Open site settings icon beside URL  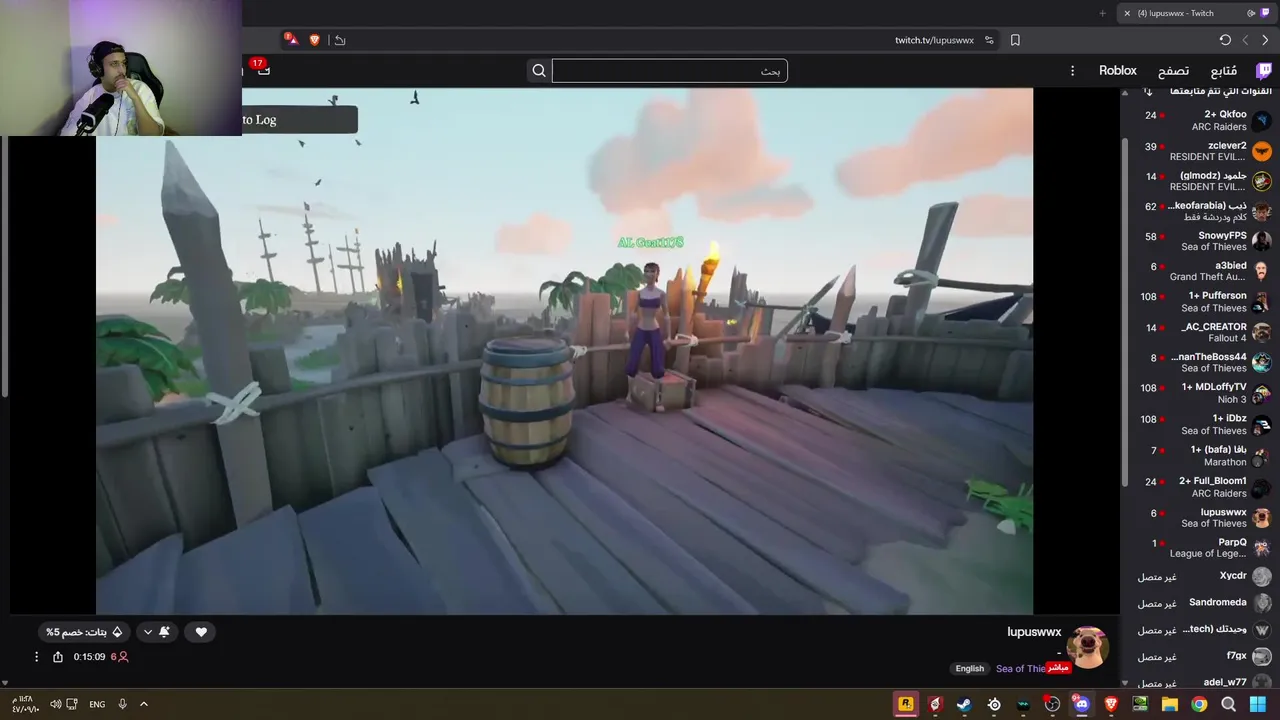coord(989,40)
